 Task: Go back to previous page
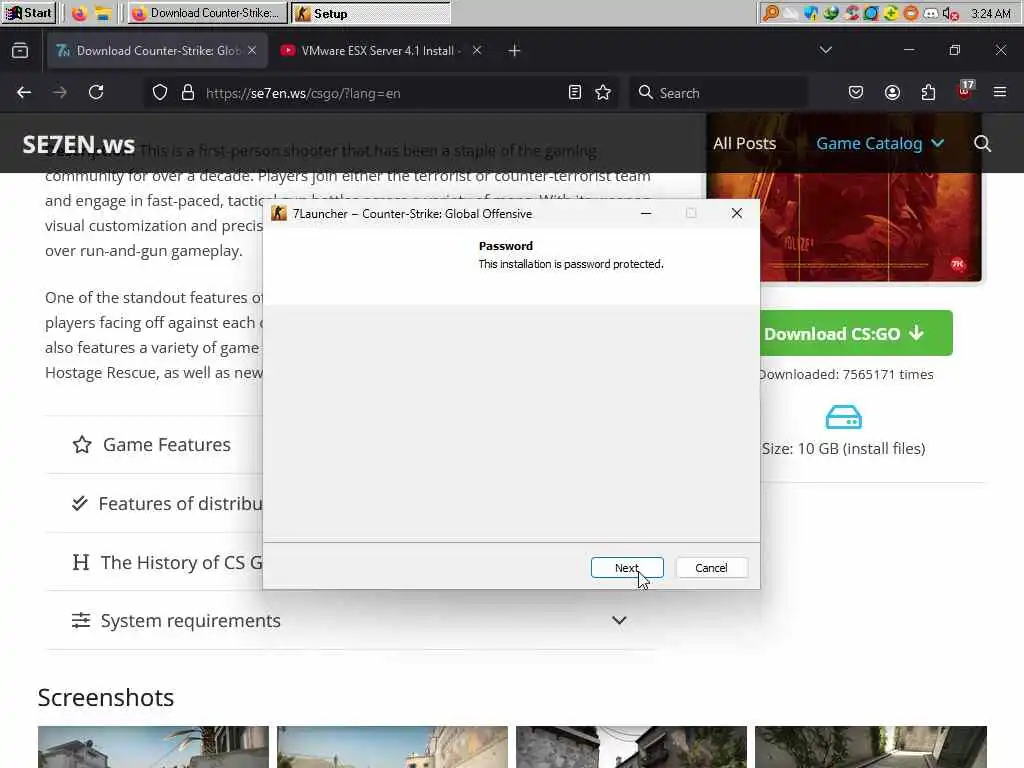pos(24,93)
